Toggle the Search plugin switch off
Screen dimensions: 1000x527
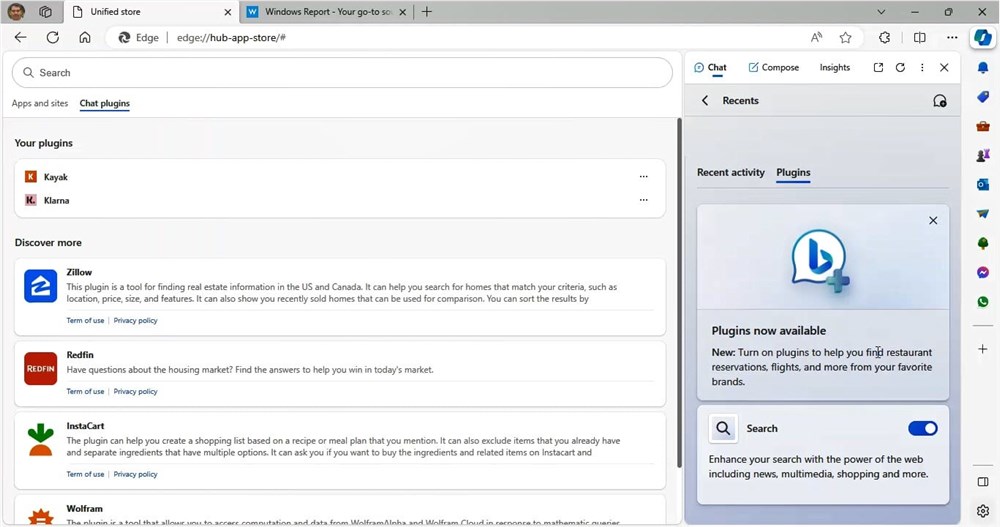pos(922,428)
